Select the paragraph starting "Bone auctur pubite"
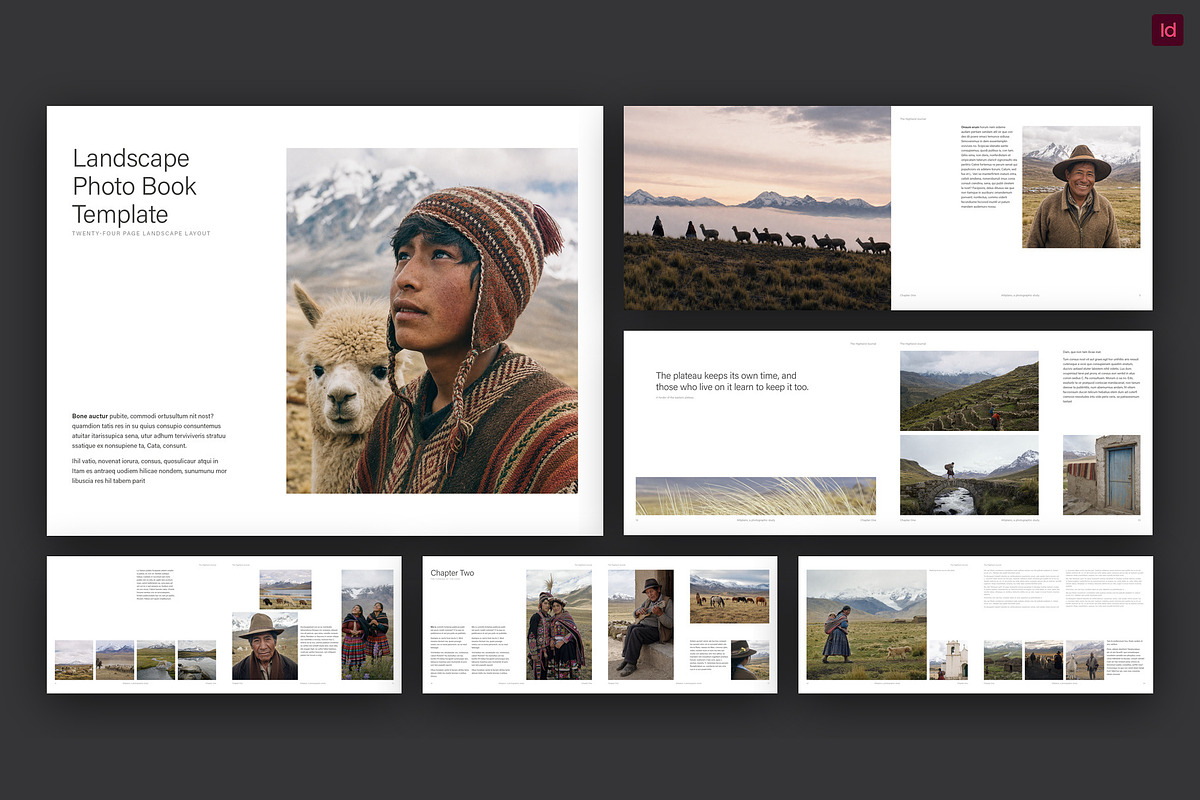 (149, 431)
